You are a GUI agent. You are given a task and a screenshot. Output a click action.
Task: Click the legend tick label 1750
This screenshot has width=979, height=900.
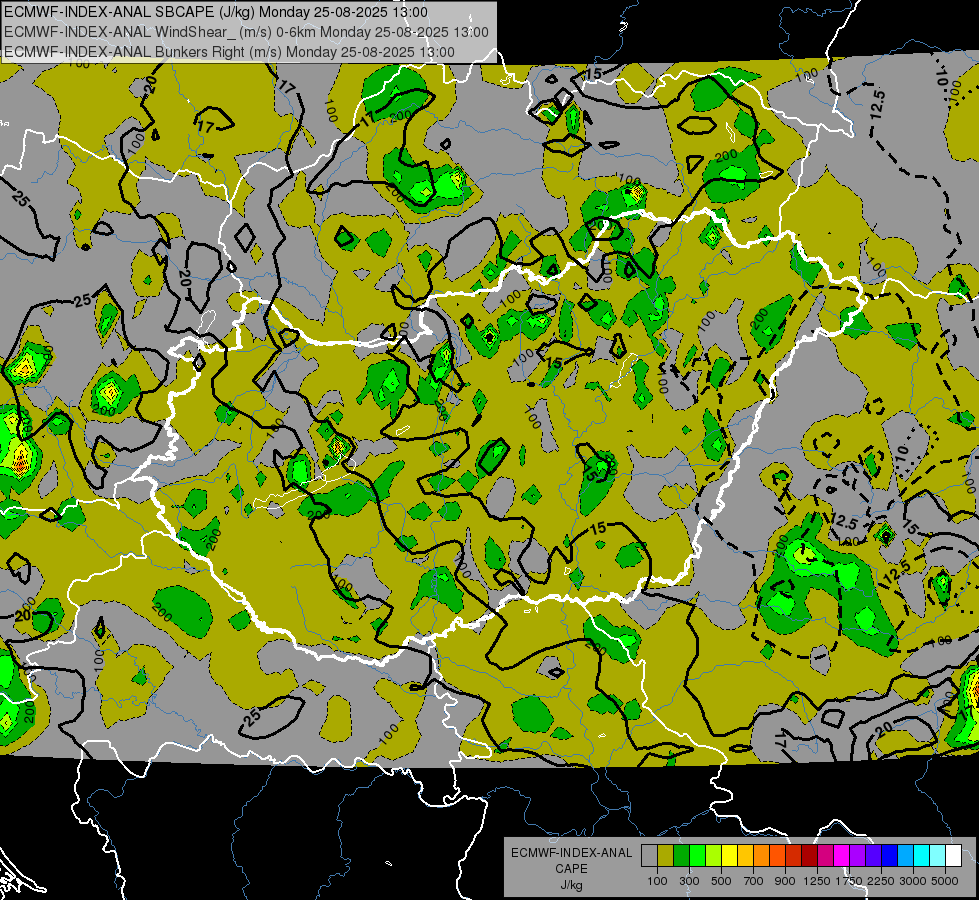pyautogui.click(x=849, y=881)
